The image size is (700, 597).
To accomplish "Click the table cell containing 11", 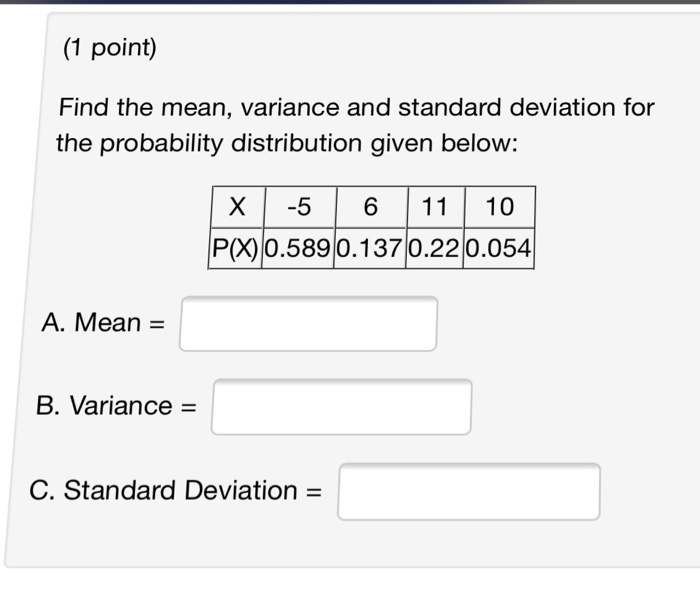I will tap(435, 207).
